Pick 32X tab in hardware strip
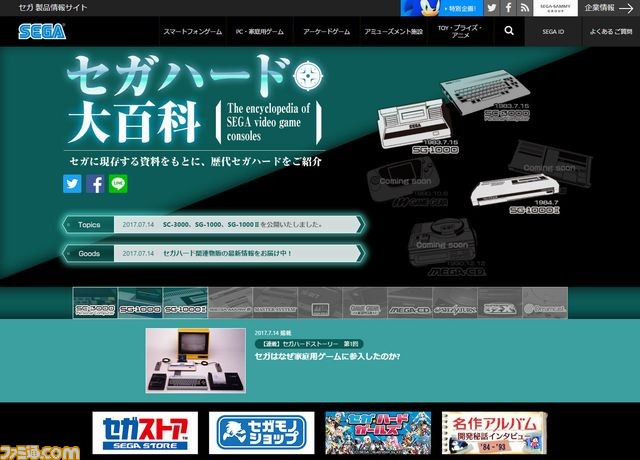Viewport: 640px width, 460px height. click(500, 303)
